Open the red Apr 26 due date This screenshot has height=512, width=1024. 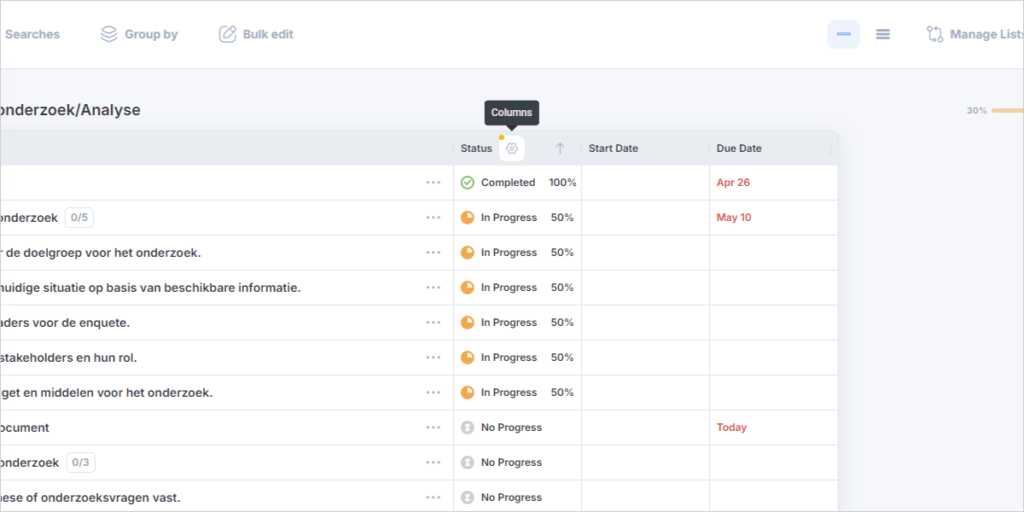pyautogui.click(x=733, y=183)
